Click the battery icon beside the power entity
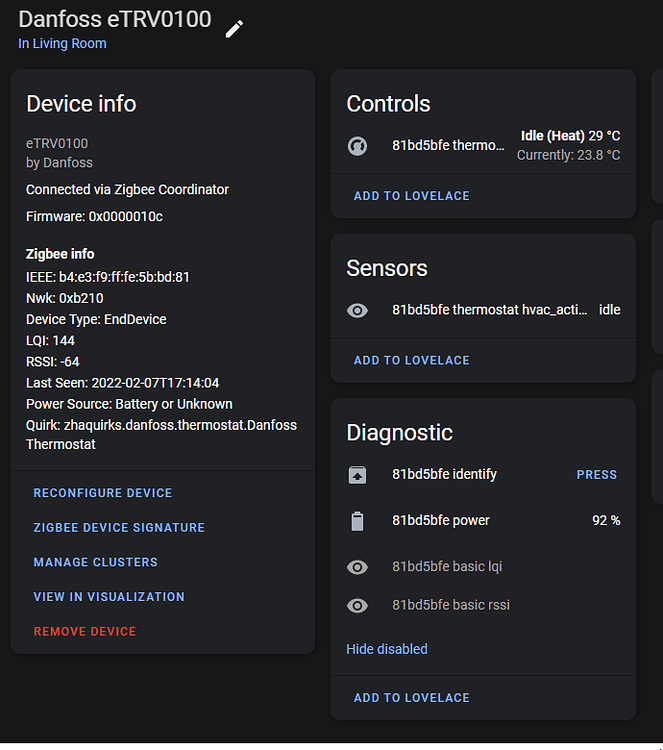The height and width of the screenshot is (750, 663). [357, 521]
